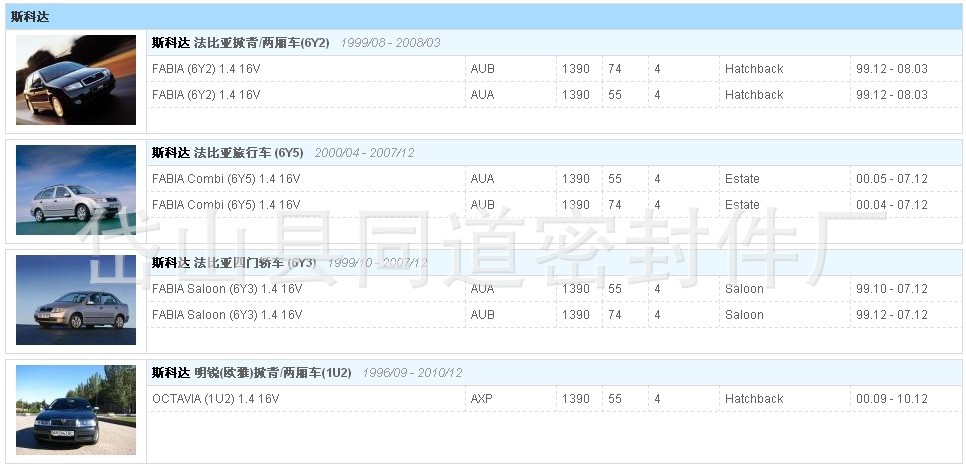966x466 pixels.
Task: Select FABIA Combi (6Y5) 1.4 16V in the AUA row
Action: [x=226, y=179]
